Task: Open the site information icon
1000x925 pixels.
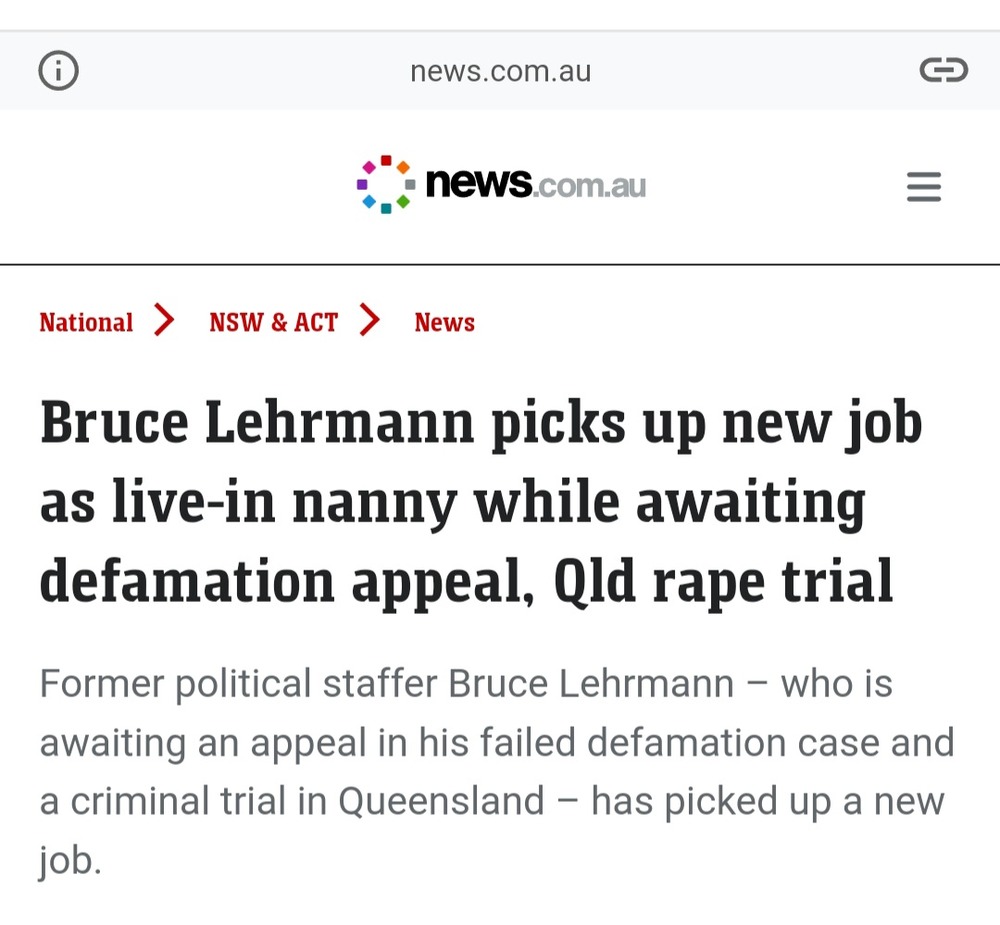Action: pyautogui.click(x=58, y=70)
